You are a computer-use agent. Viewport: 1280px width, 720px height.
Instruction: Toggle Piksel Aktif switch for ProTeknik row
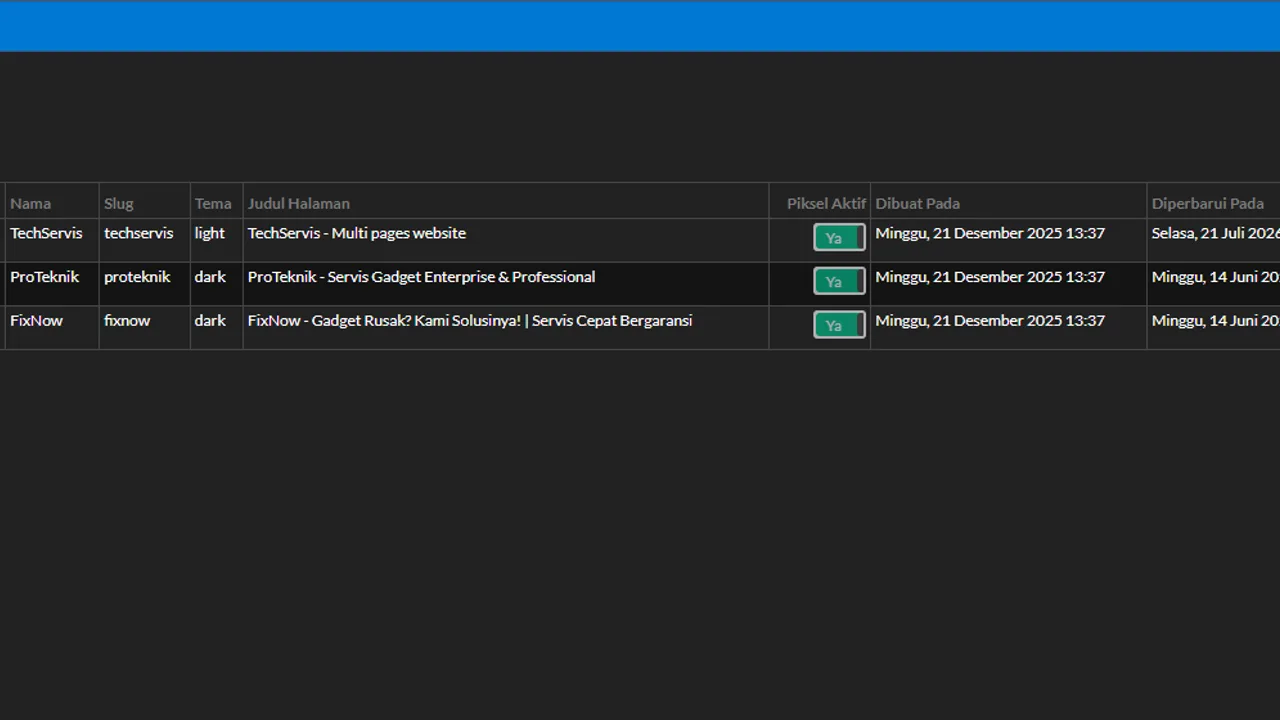tap(839, 281)
